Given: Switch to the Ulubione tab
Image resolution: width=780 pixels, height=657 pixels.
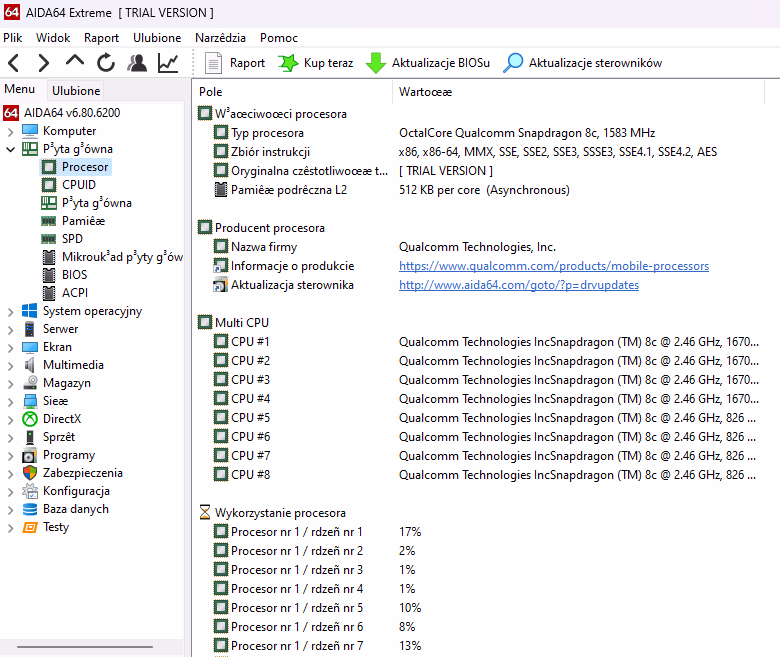Looking at the screenshot, I should (x=76, y=90).
